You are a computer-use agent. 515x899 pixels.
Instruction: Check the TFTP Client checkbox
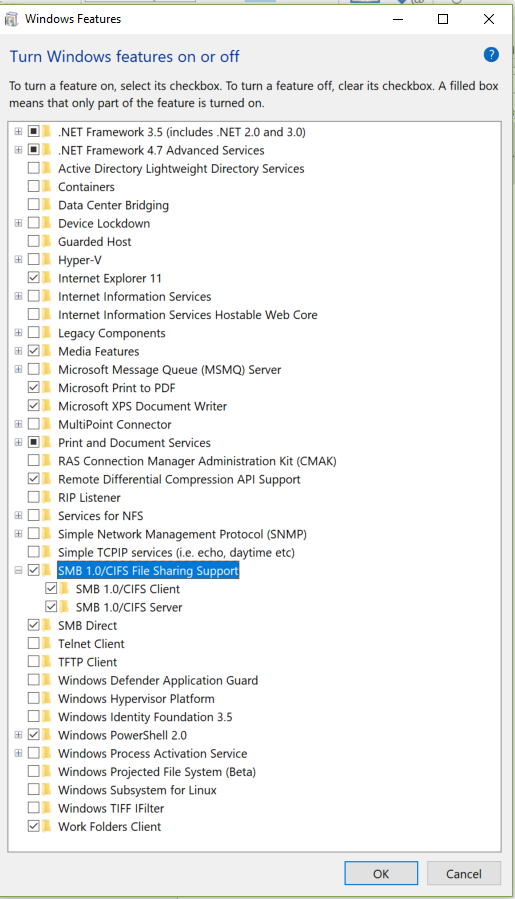click(x=33, y=662)
